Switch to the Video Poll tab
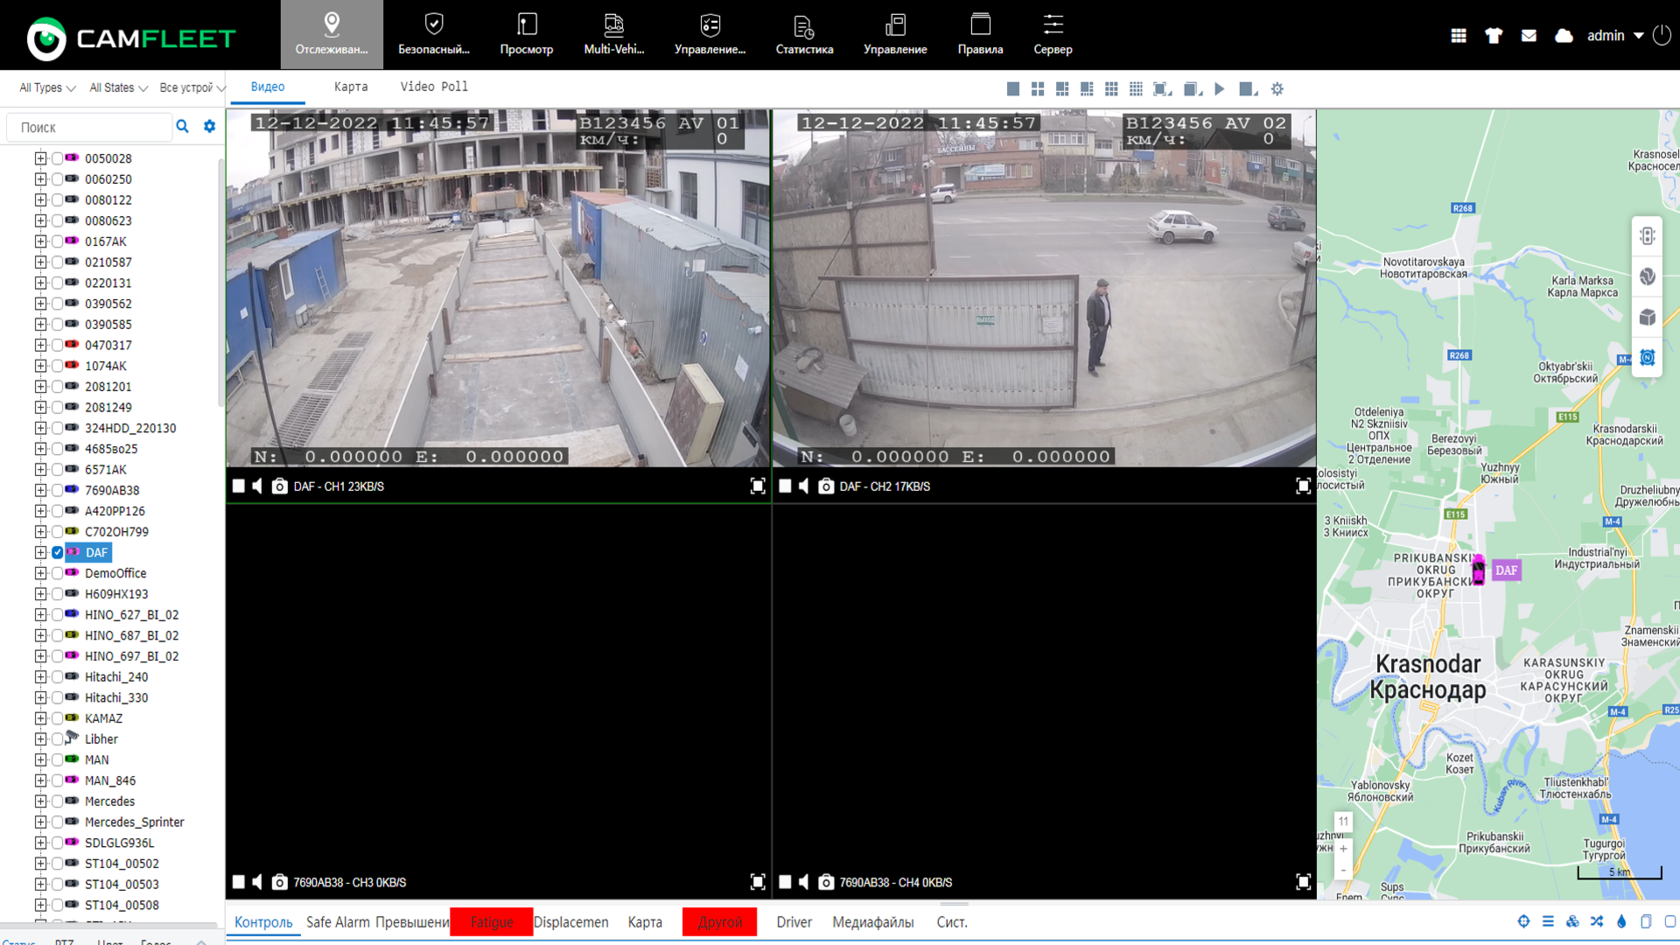The width and height of the screenshot is (1680, 945). (x=433, y=87)
